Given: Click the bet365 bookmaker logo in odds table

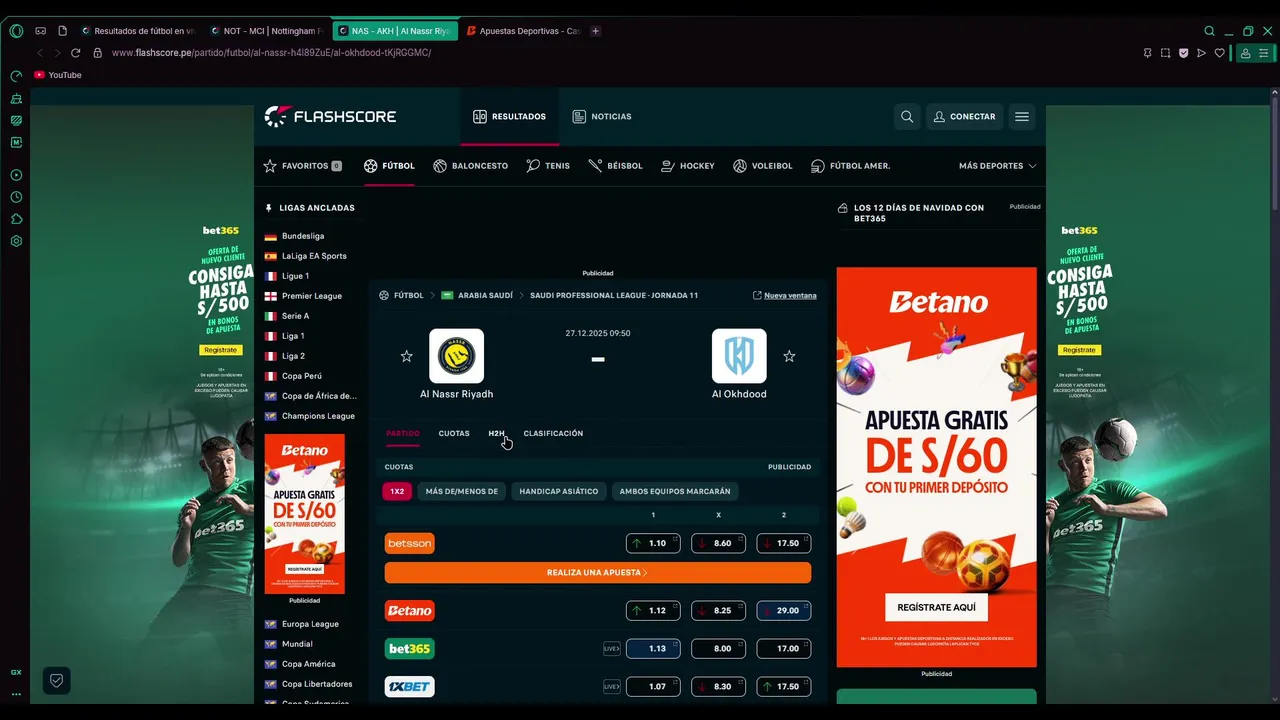Looking at the screenshot, I should coord(410,649).
